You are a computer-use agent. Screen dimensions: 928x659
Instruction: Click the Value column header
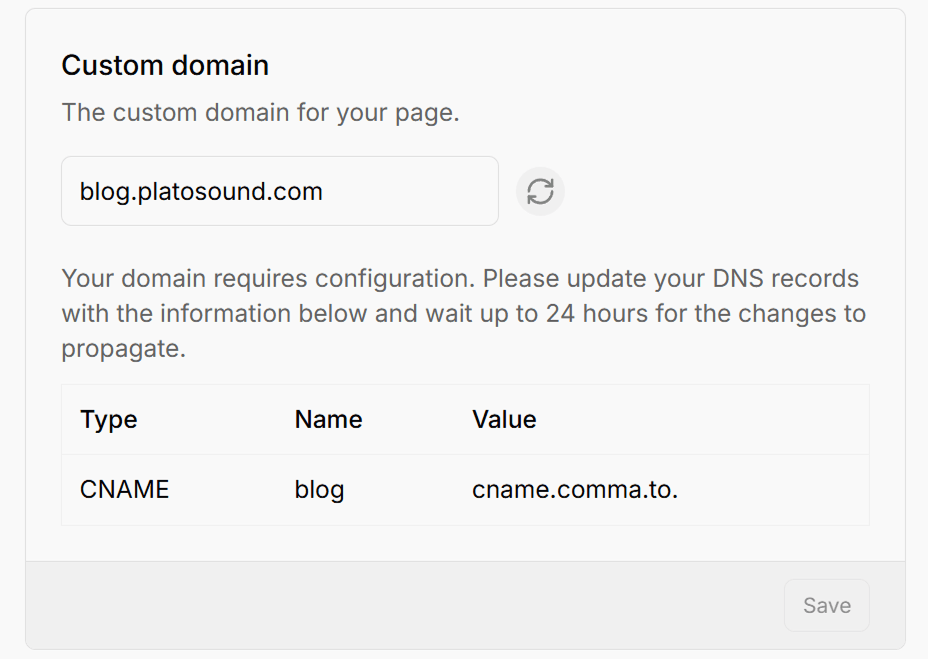pyautogui.click(x=504, y=420)
